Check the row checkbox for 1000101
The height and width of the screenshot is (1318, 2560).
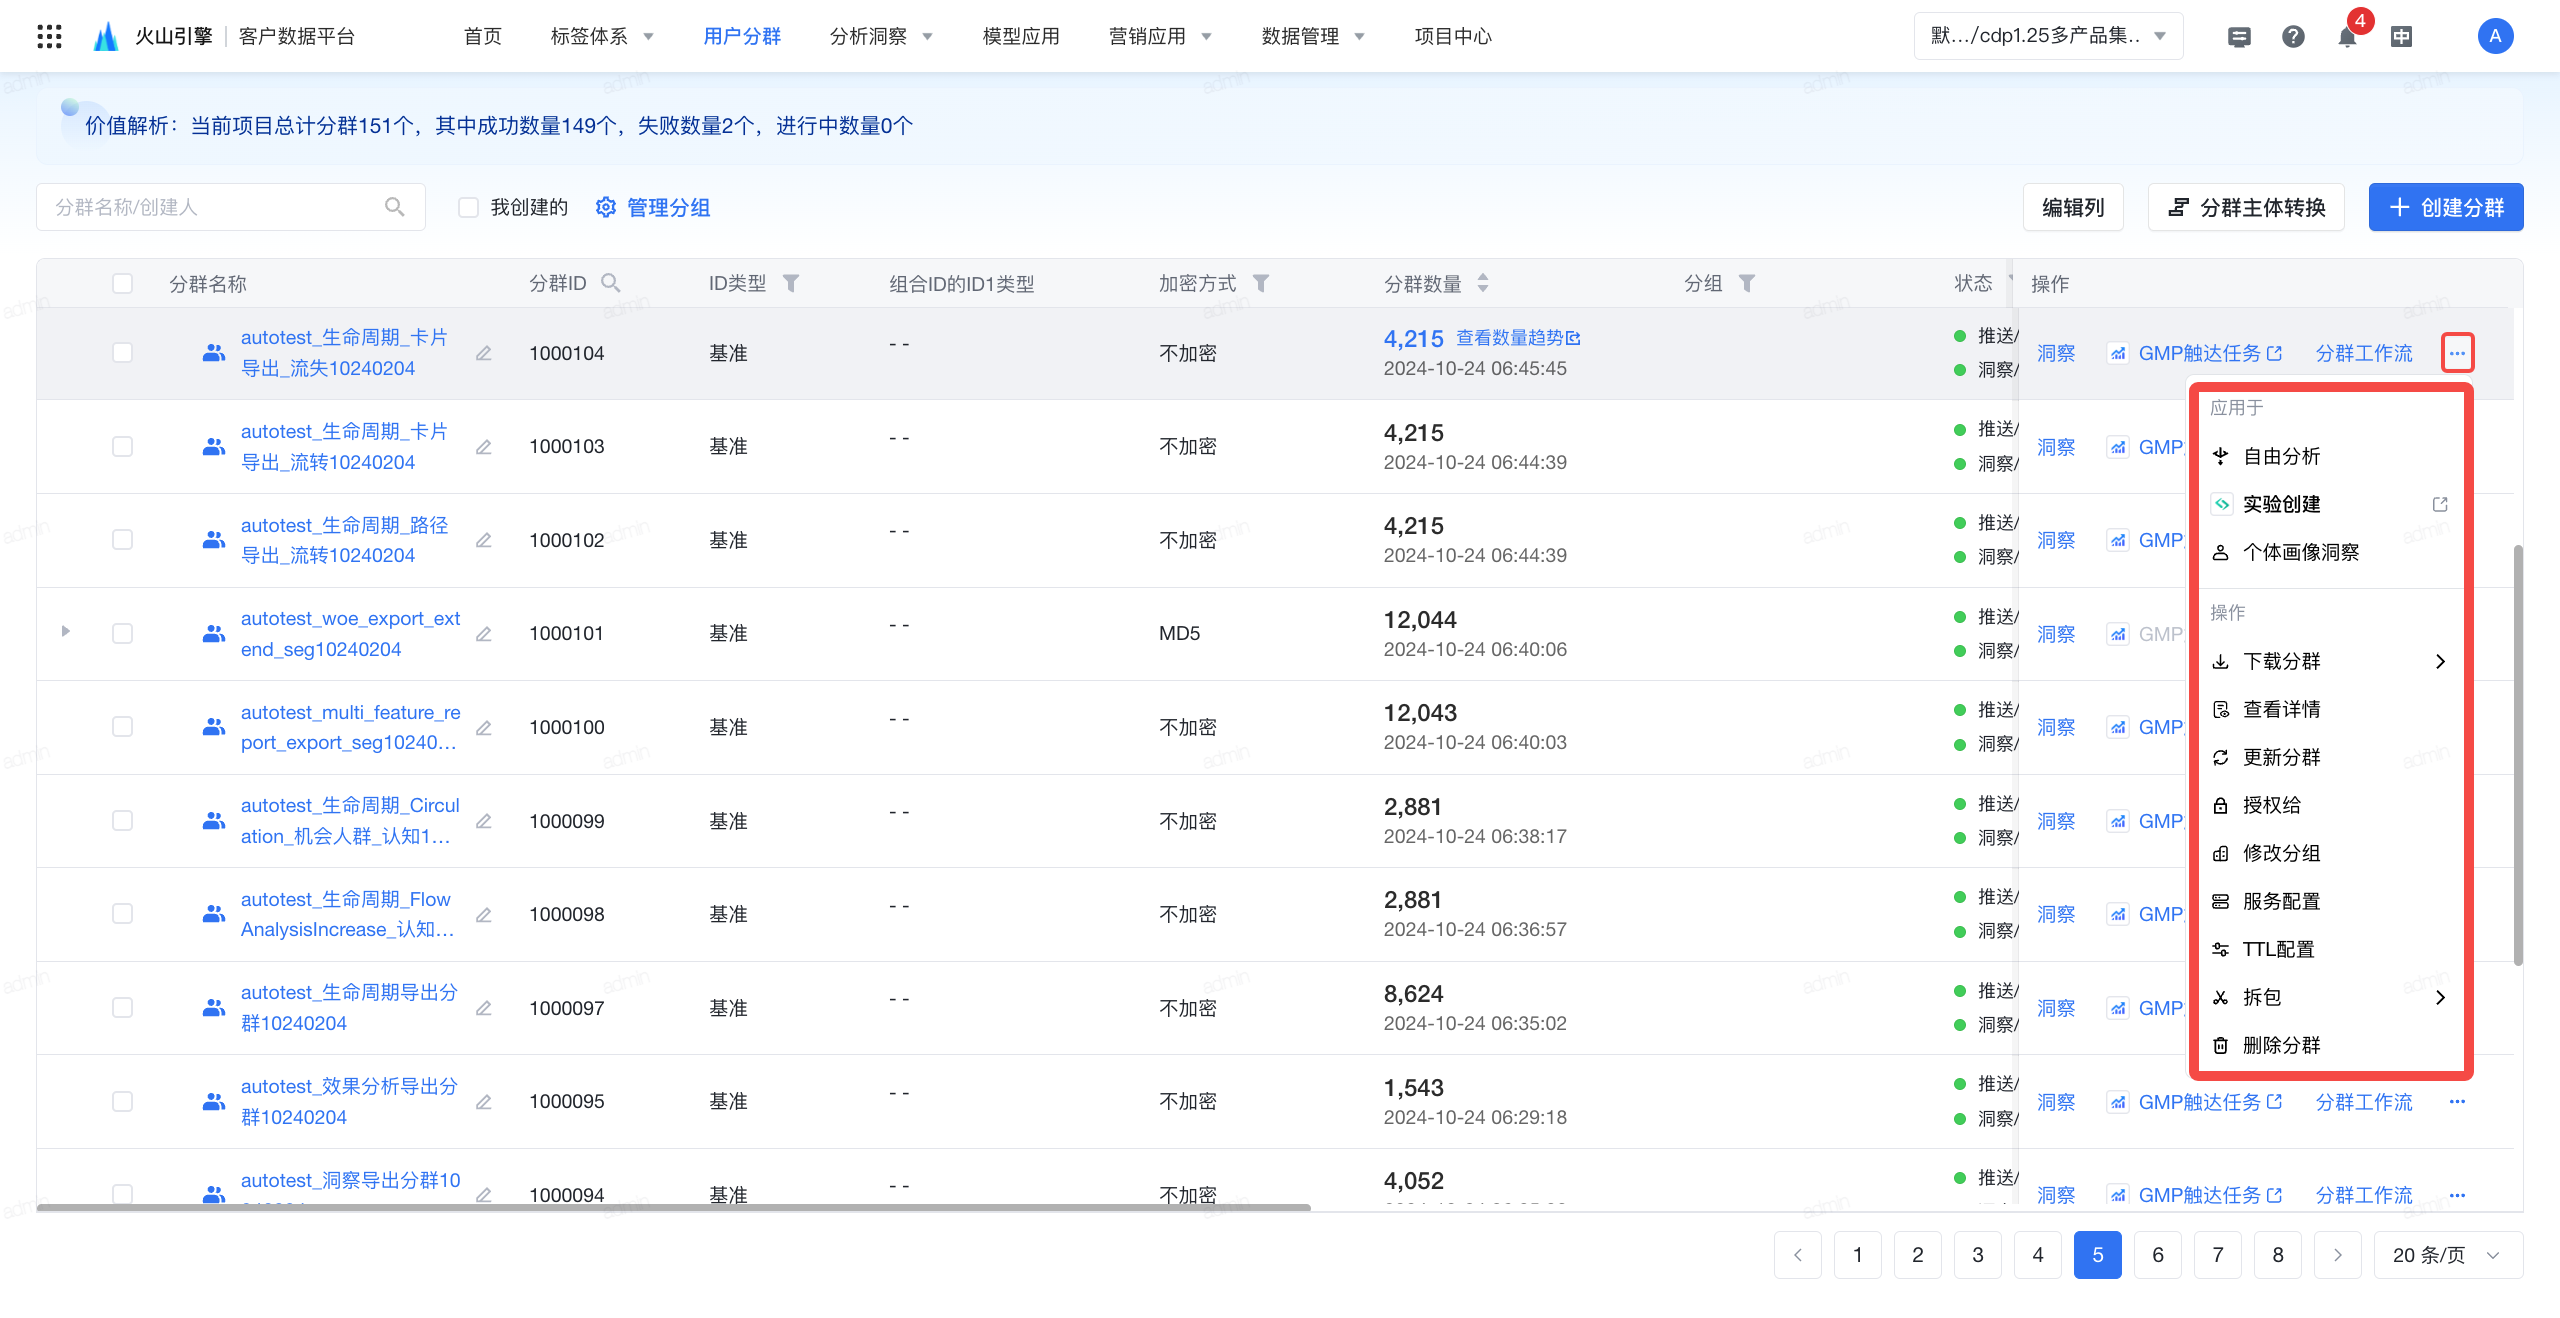(122, 634)
